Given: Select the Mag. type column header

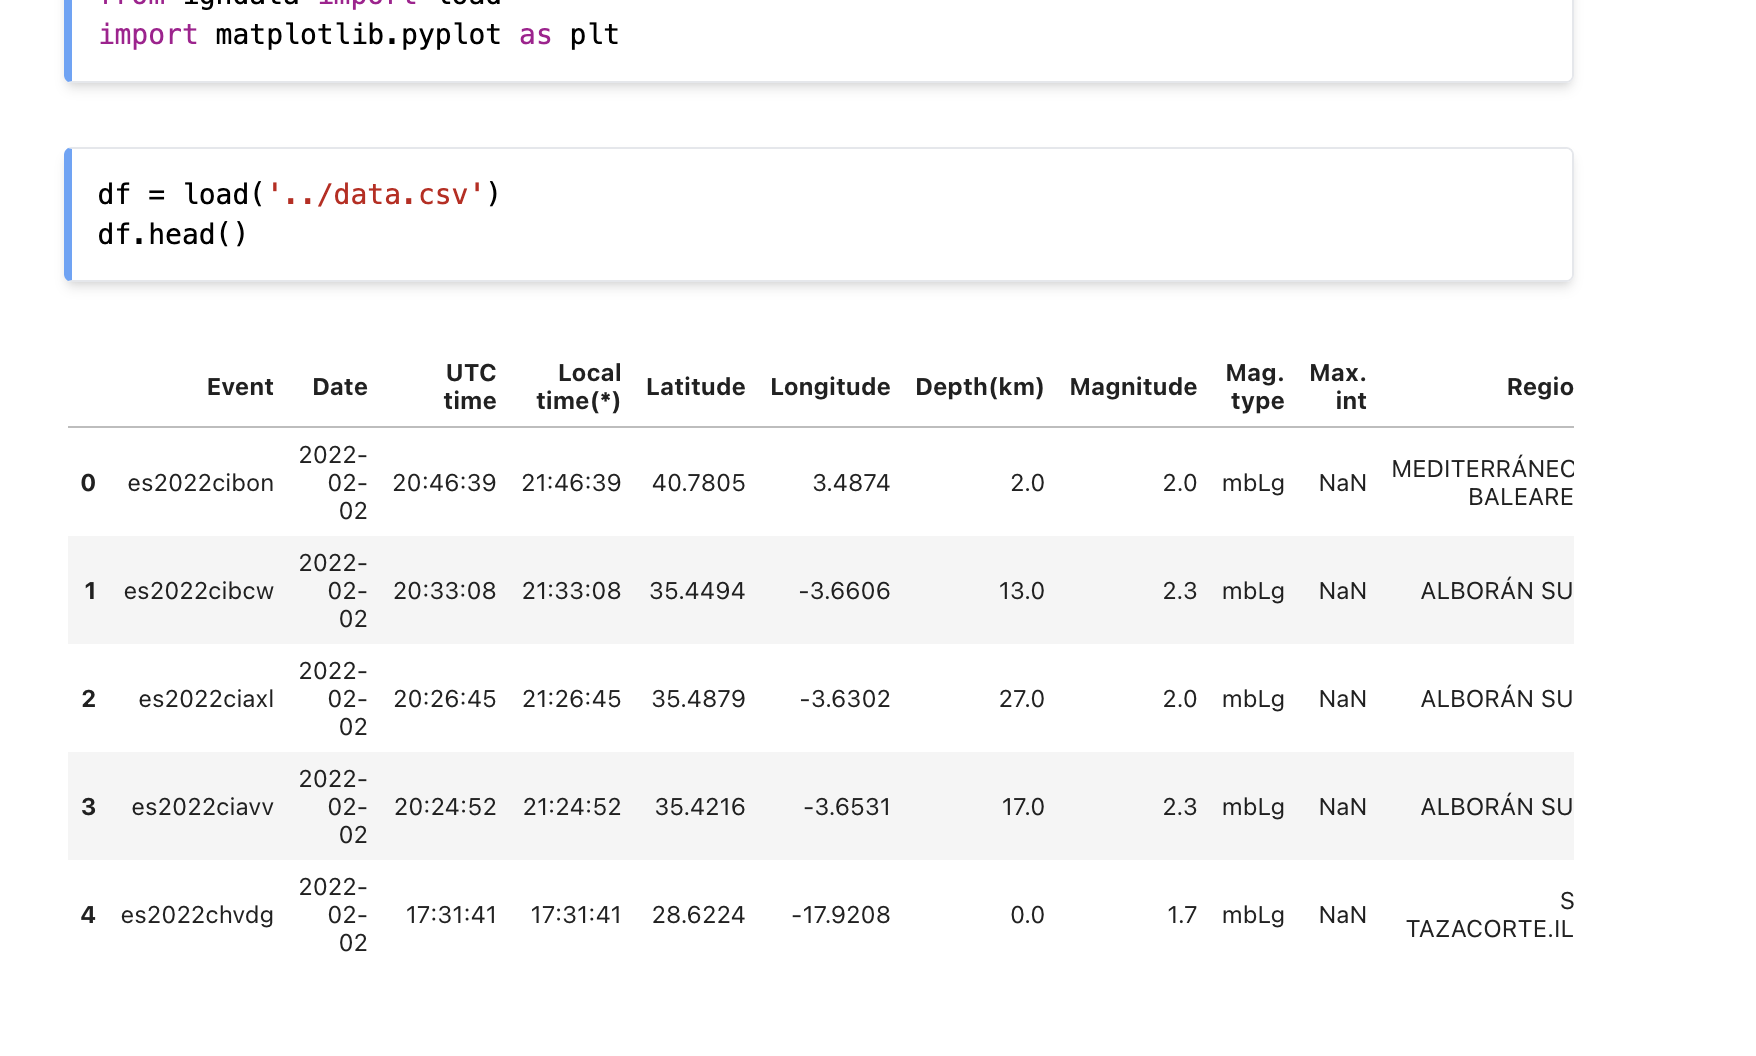Looking at the screenshot, I should coord(1255,387).
